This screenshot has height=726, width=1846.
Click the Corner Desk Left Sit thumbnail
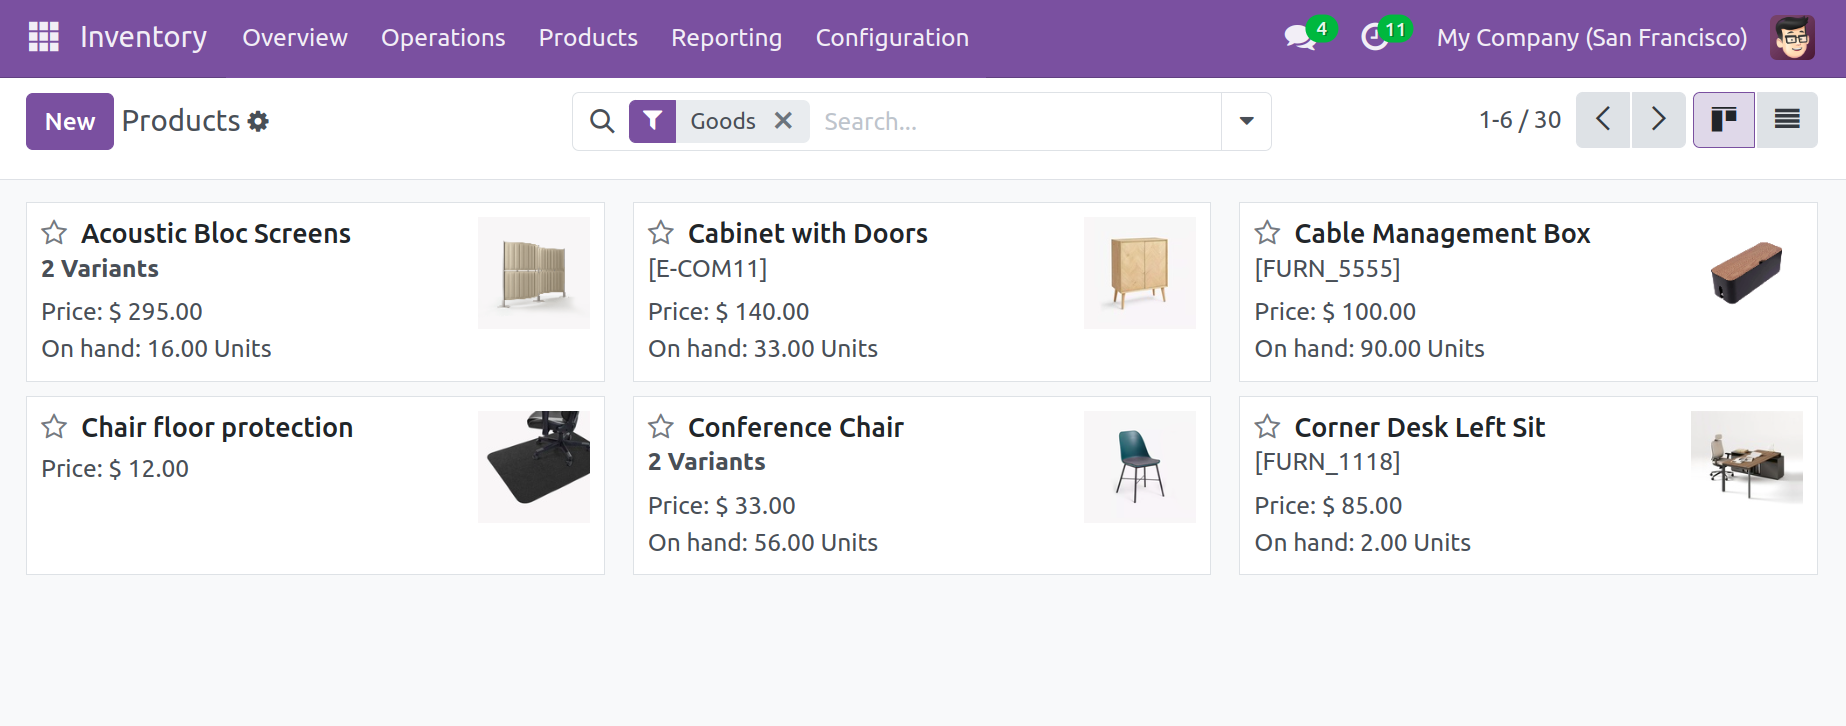click(x=1746, y=457)
